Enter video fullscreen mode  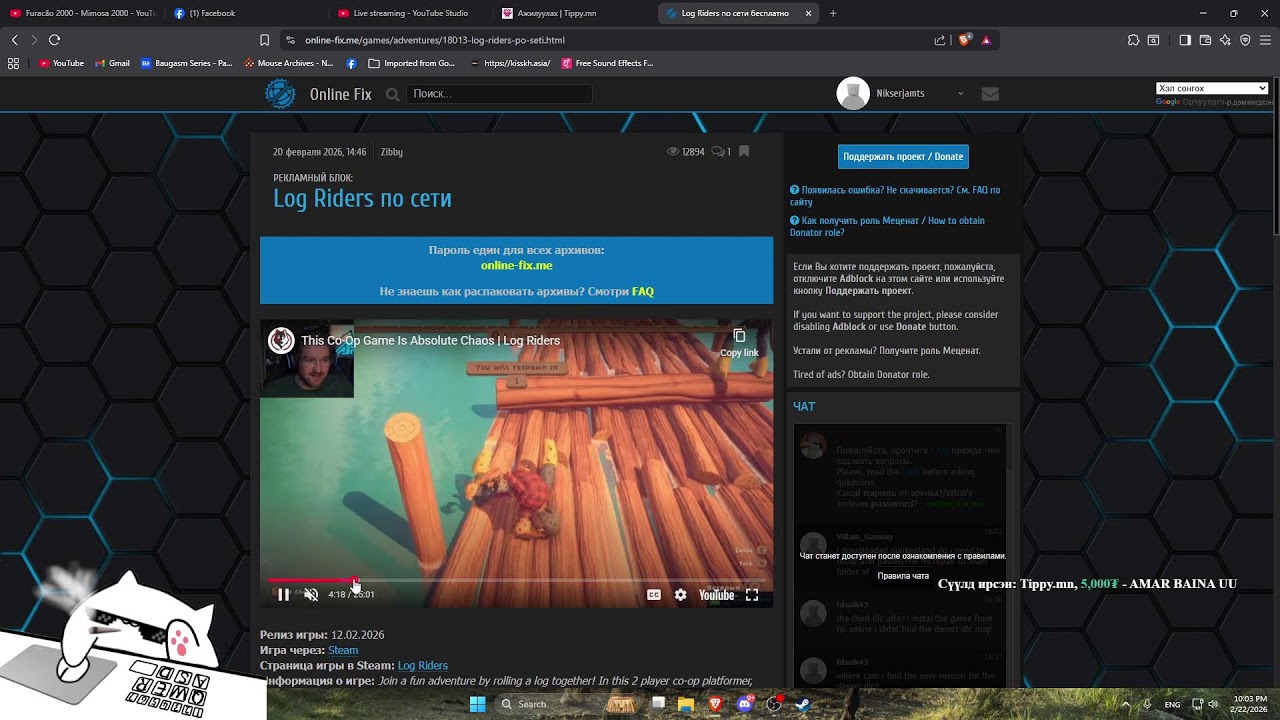pyautogui.click(x=752, y=595)
